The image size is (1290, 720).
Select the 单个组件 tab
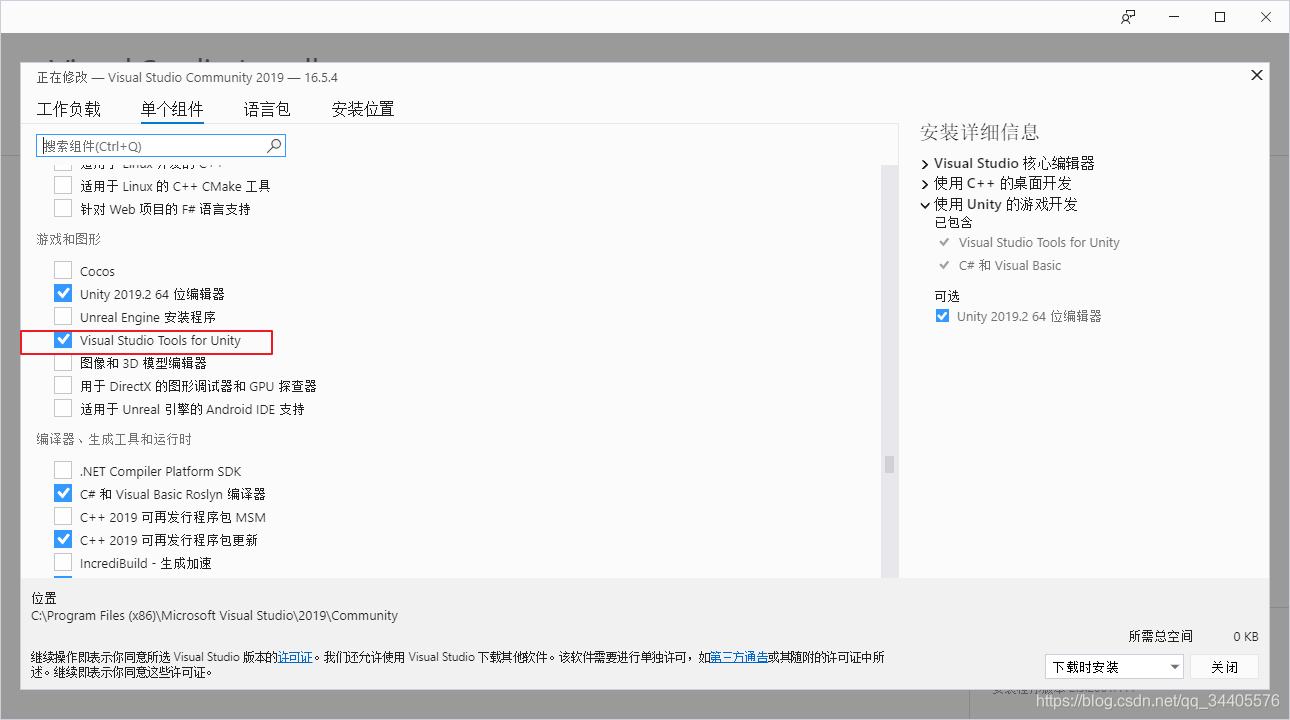[172, 110]
